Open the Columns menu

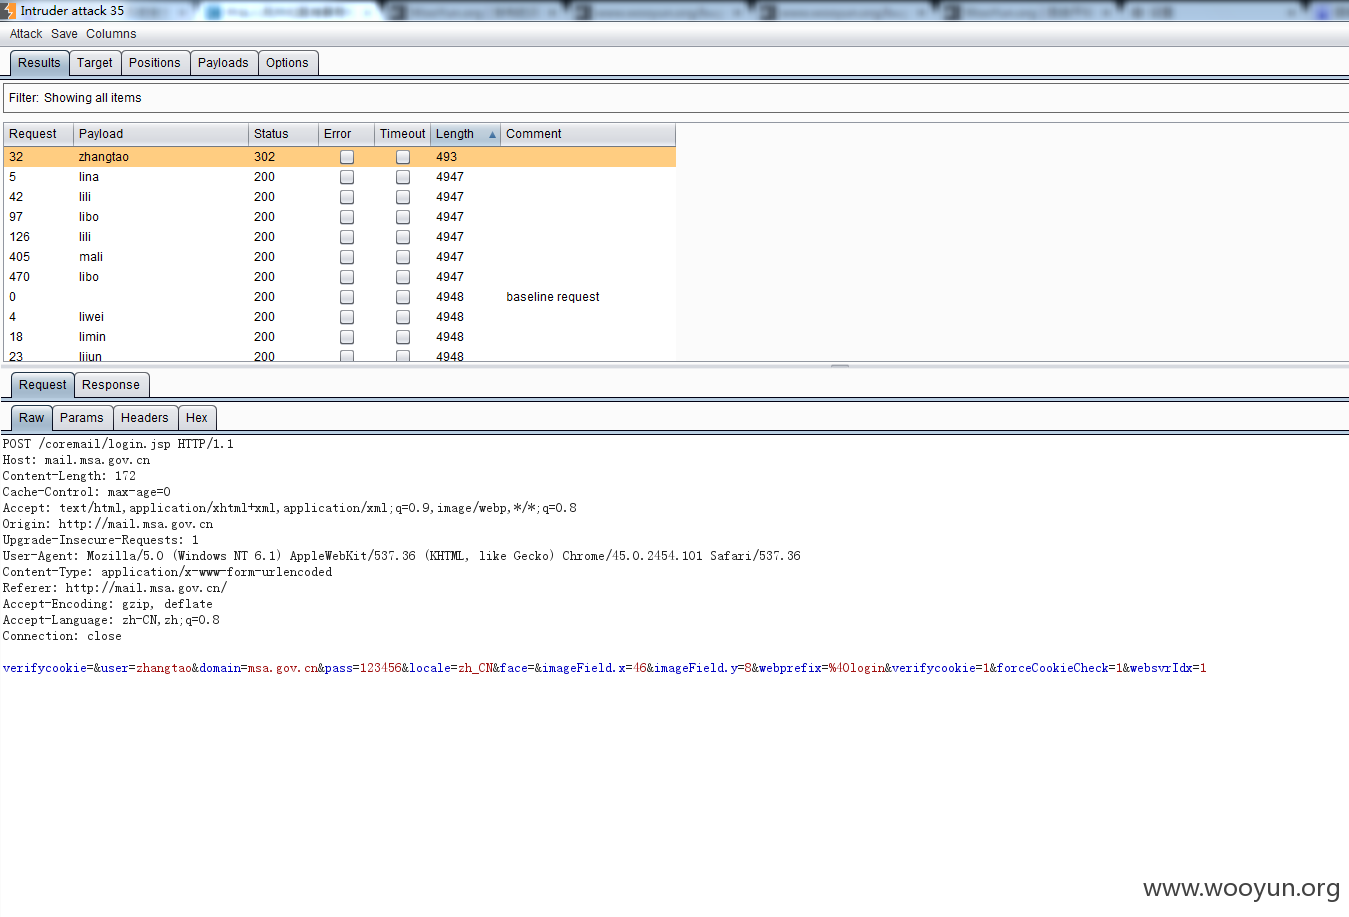click(x=111, y=34)
